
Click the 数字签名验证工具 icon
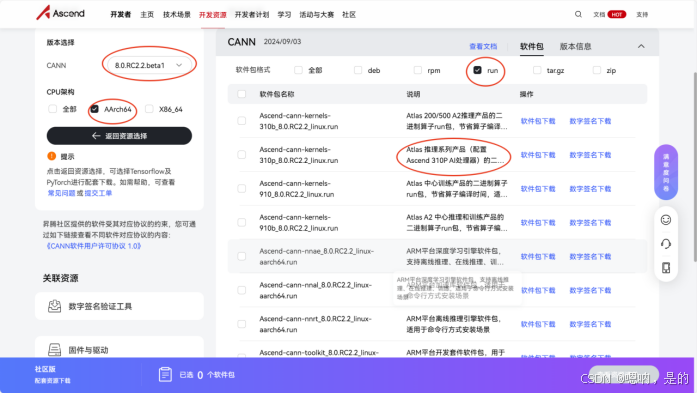pyautogui.click(x=54, y=306)
